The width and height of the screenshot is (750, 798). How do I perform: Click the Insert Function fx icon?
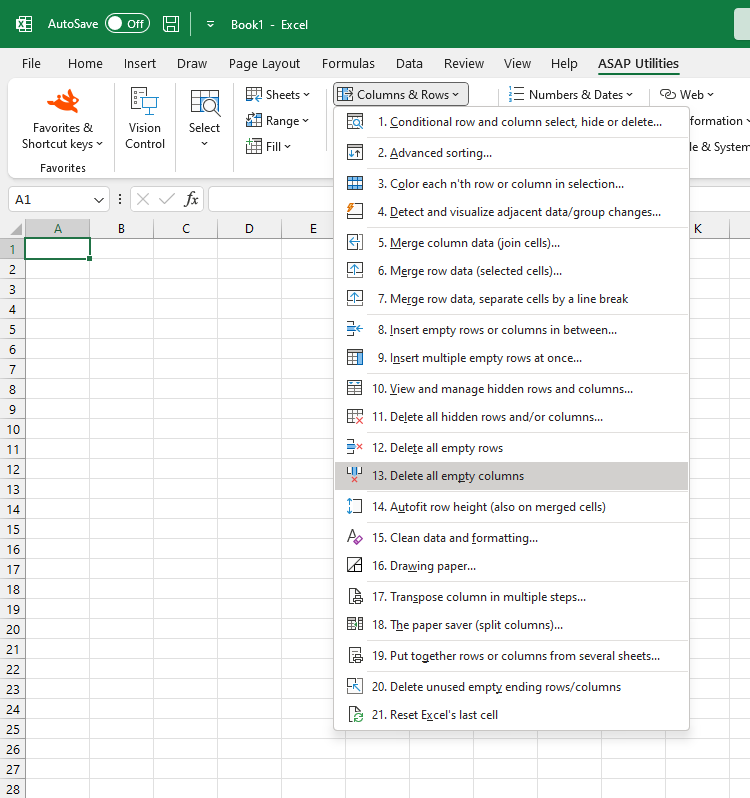(191, 199)
